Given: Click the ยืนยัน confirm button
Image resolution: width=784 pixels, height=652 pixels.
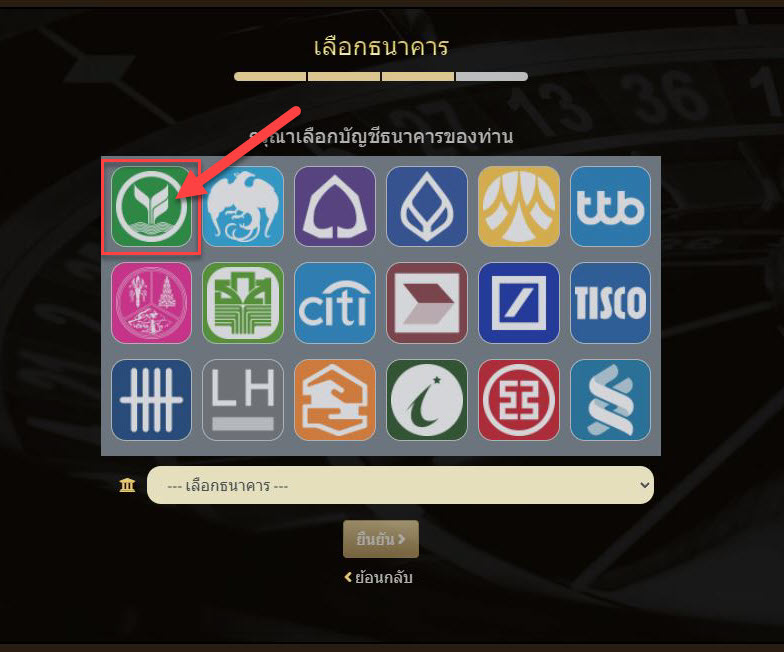Looking at the screenshot, I should 381,539.
